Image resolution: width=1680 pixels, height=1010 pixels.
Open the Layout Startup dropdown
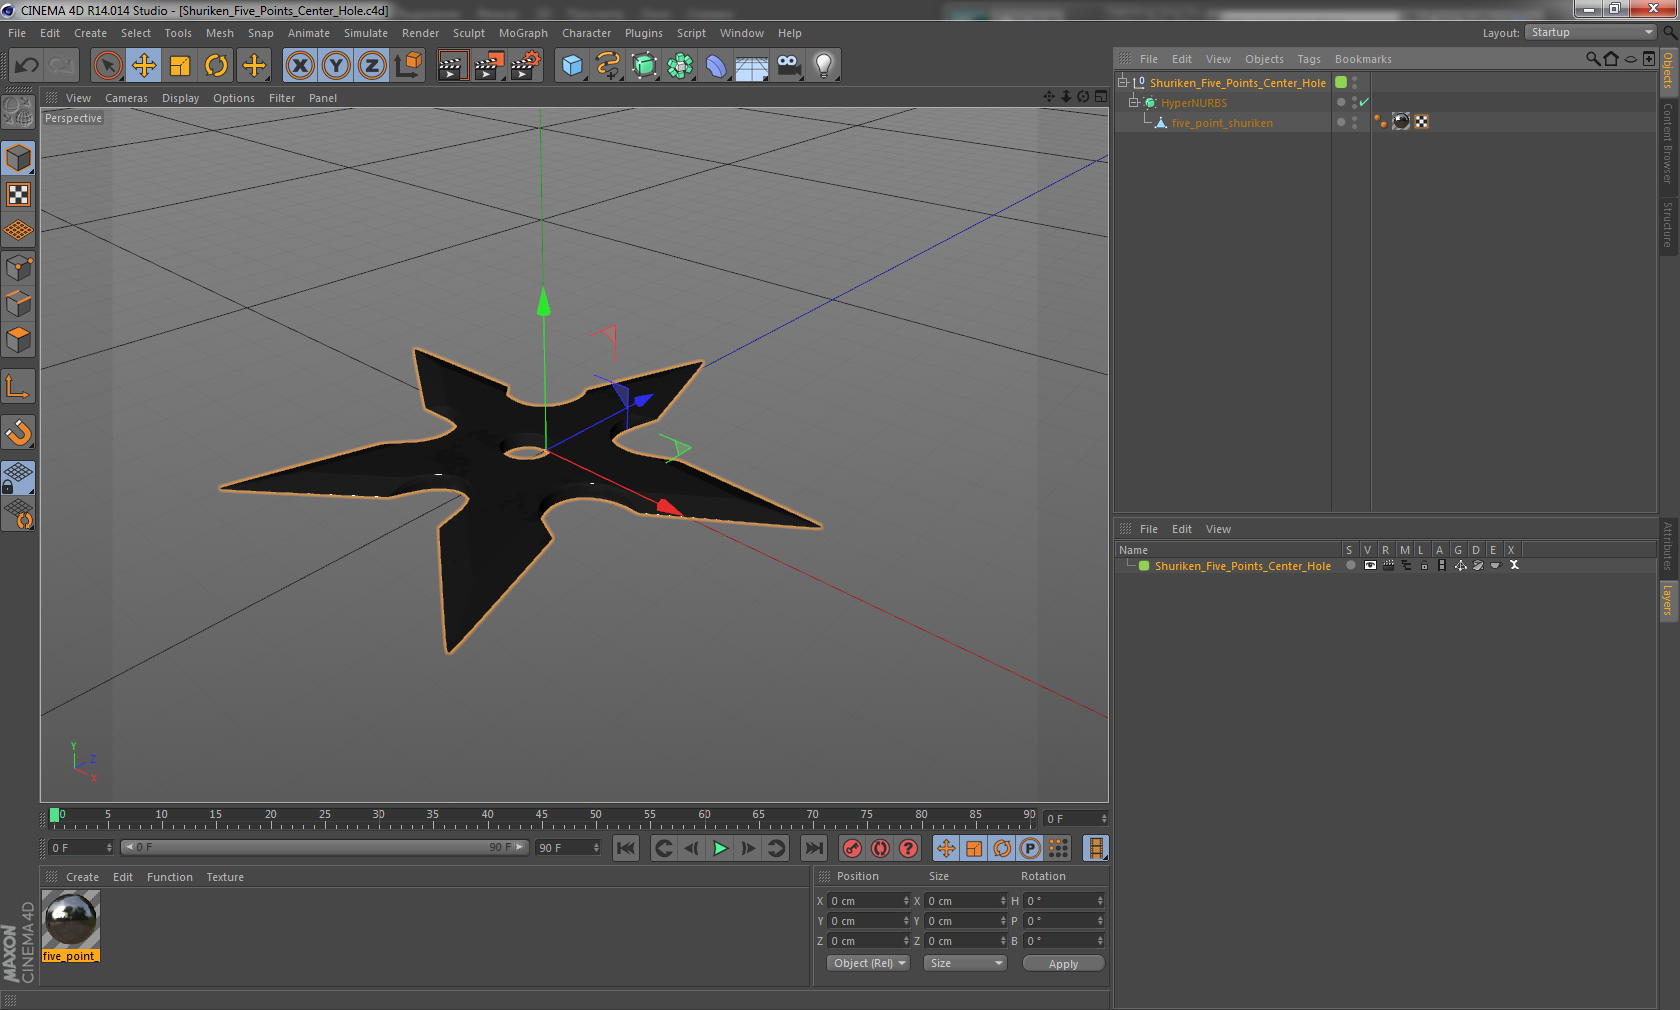1591,32
